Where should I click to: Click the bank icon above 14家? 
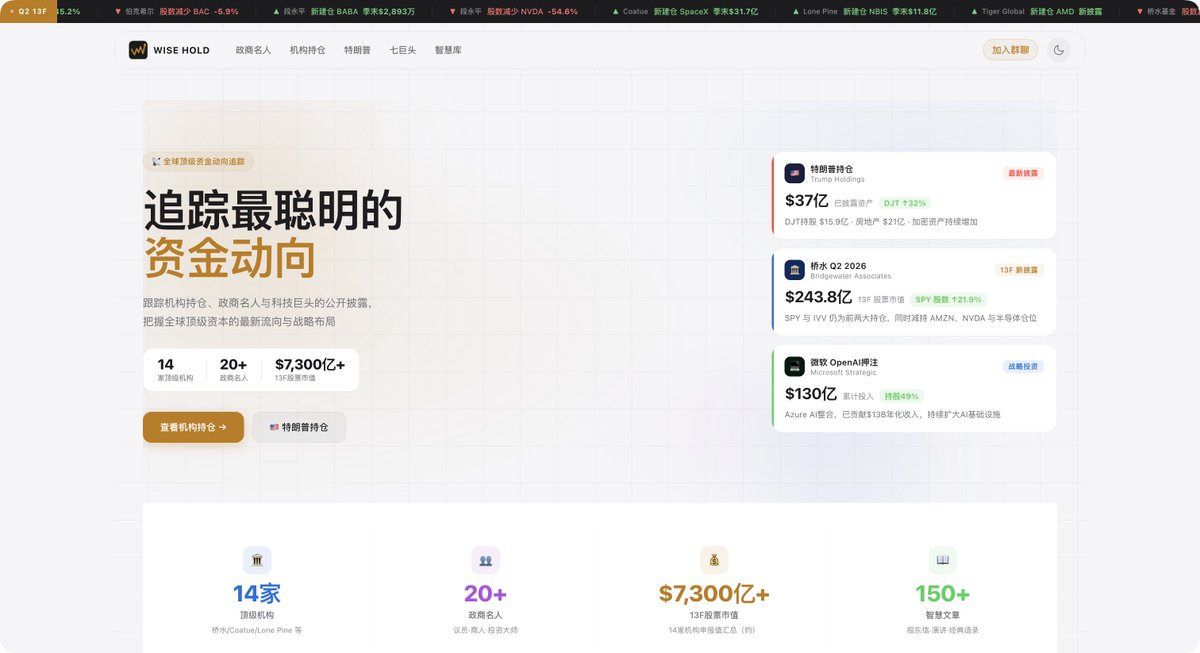[257, 560]
